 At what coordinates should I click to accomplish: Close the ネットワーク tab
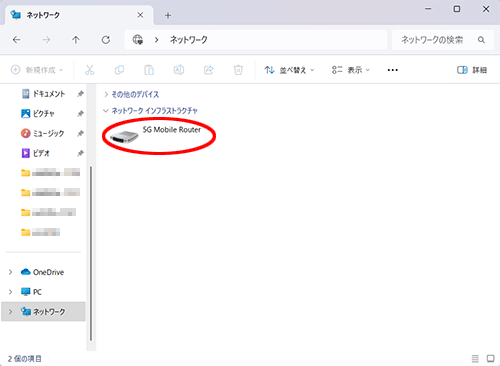pyautogui.click(x=140, y=15)
